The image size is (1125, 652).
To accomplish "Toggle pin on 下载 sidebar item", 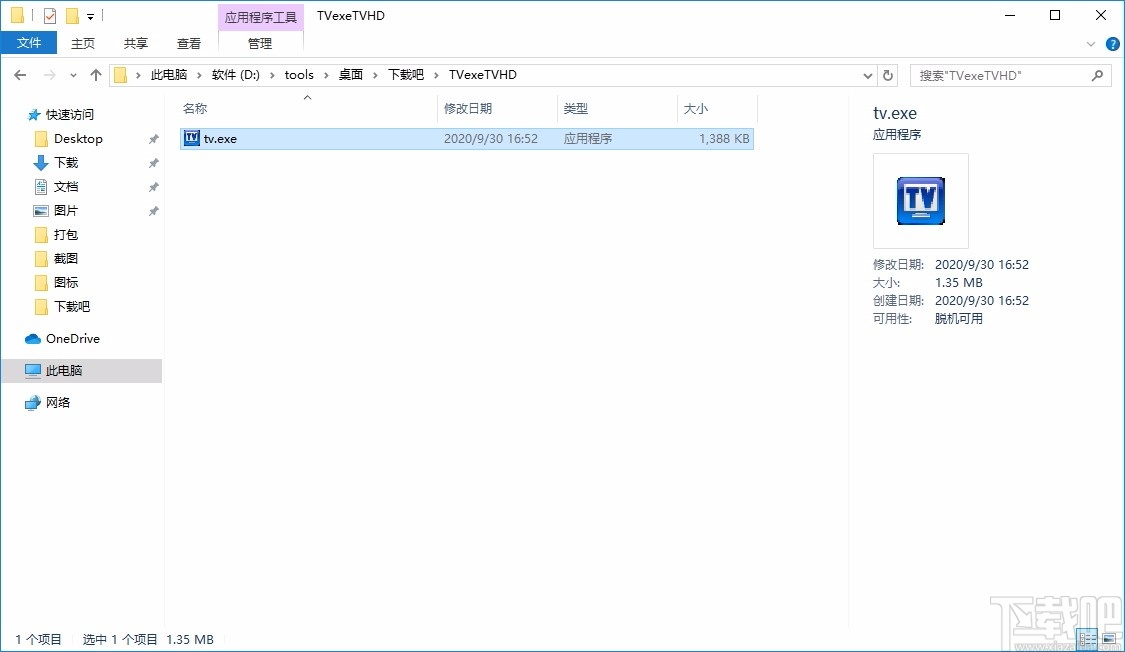I will pyautogui.click(x=152, y=162).
